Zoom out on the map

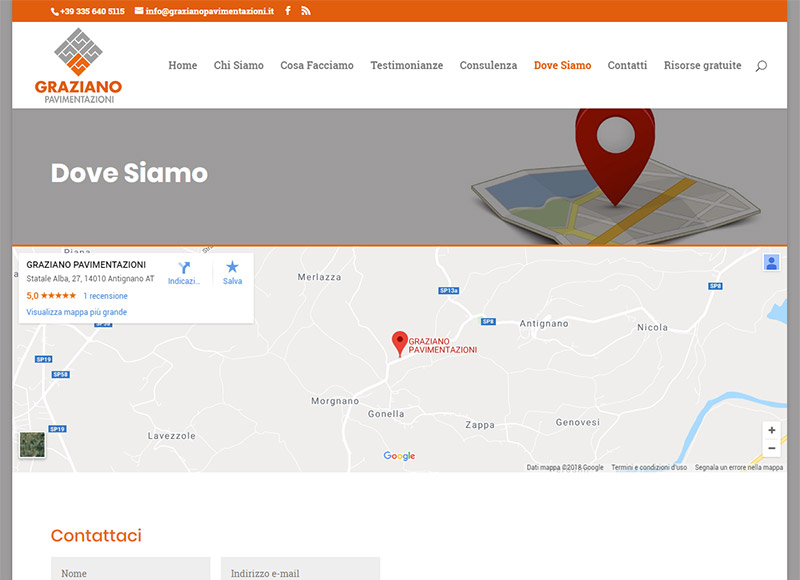point(771,448)
